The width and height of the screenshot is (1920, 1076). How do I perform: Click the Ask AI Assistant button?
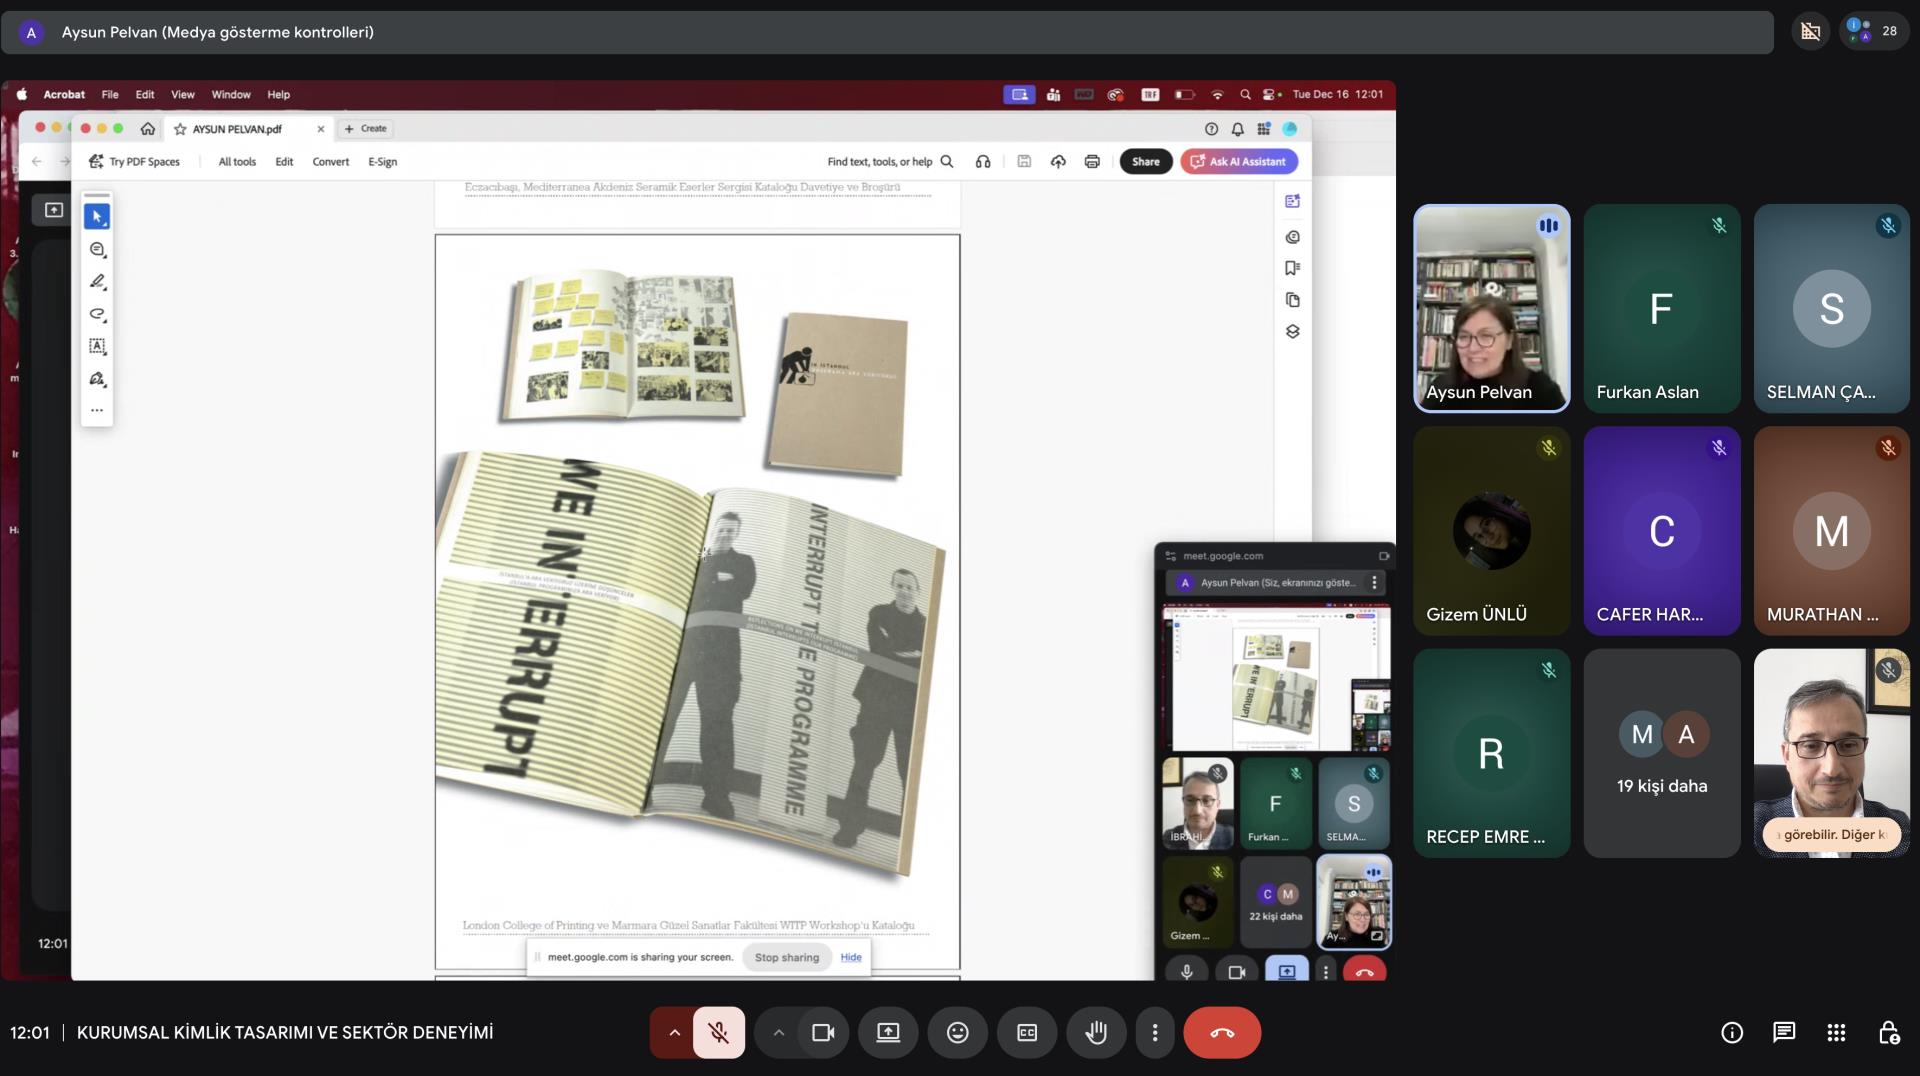pyautogui.click(x=1238, y=162)
